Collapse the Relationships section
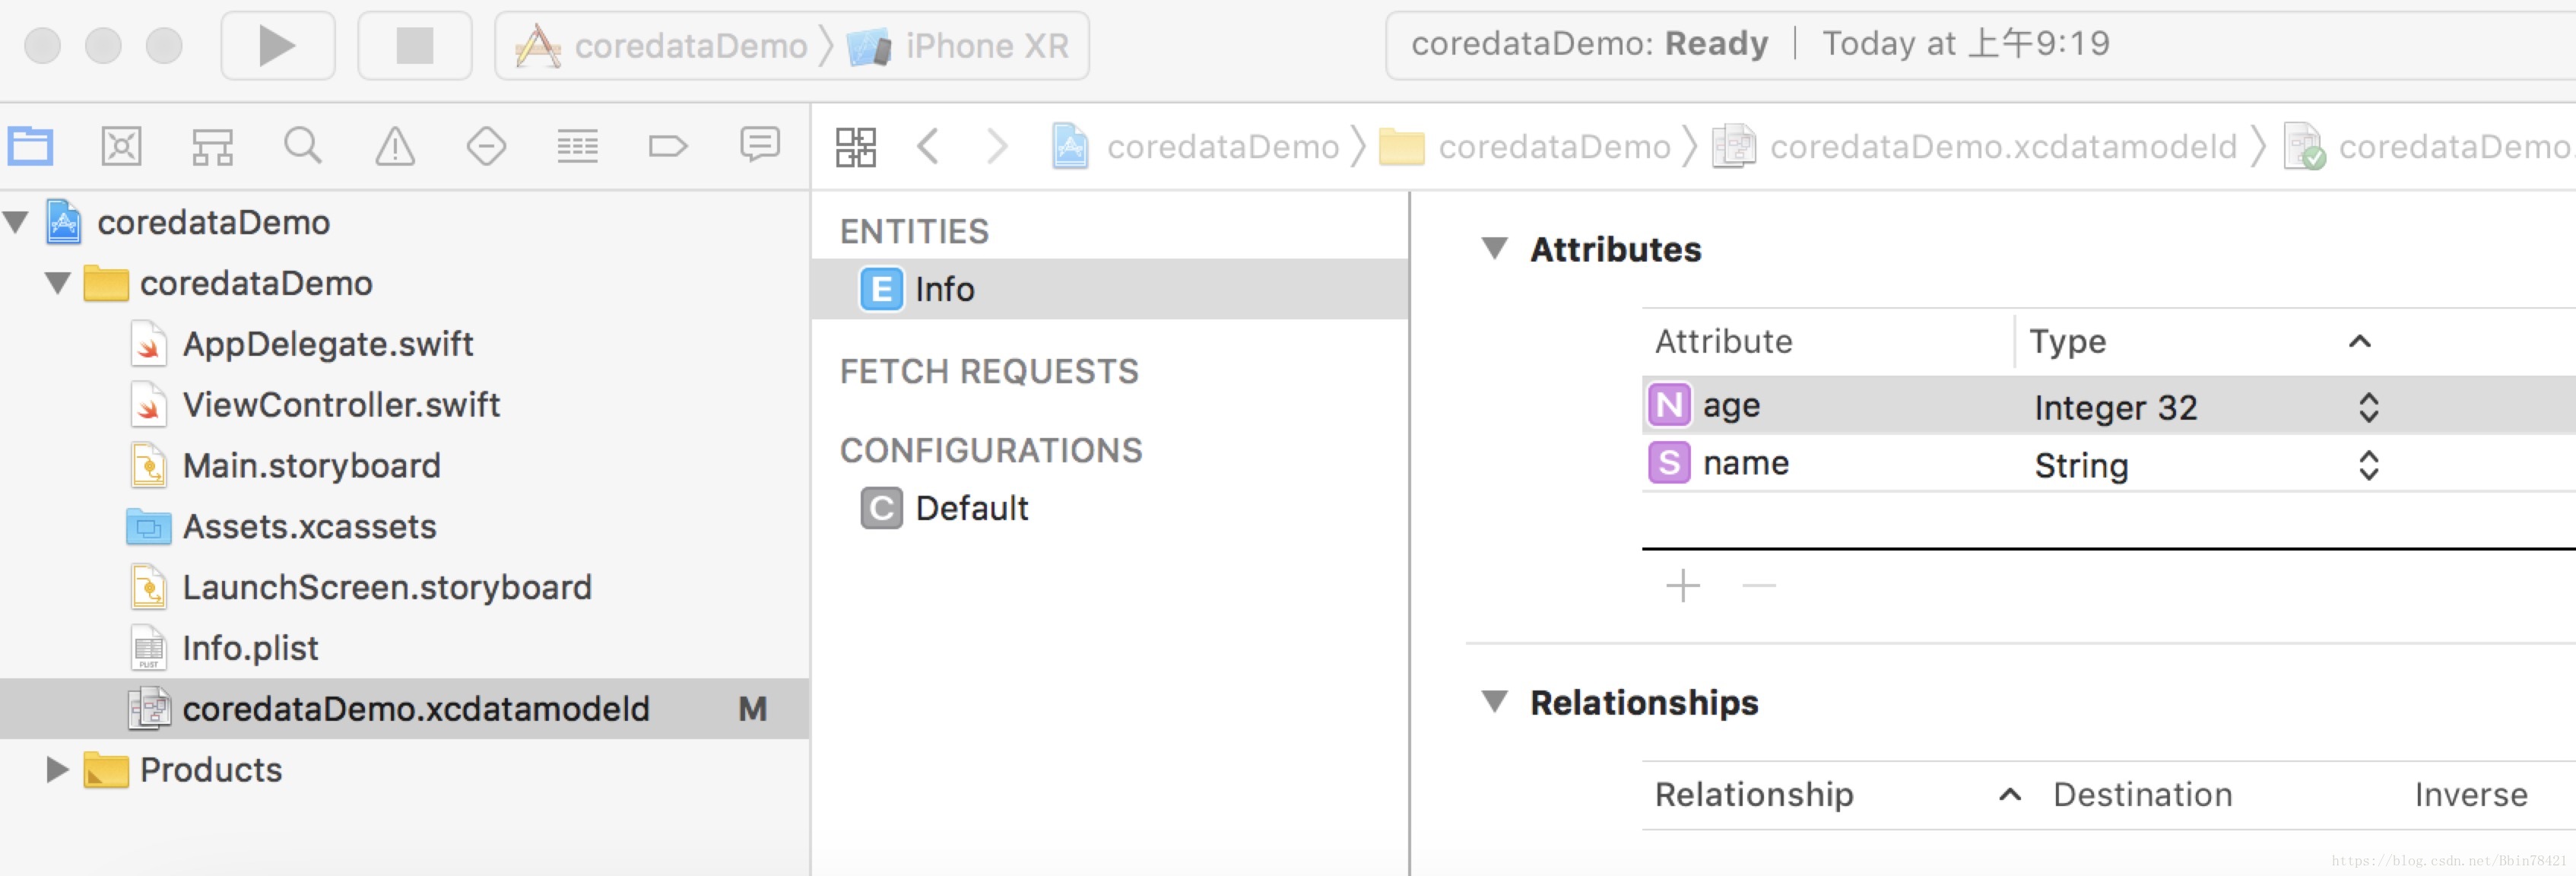2576x876 pixels. click(1495, 702)
